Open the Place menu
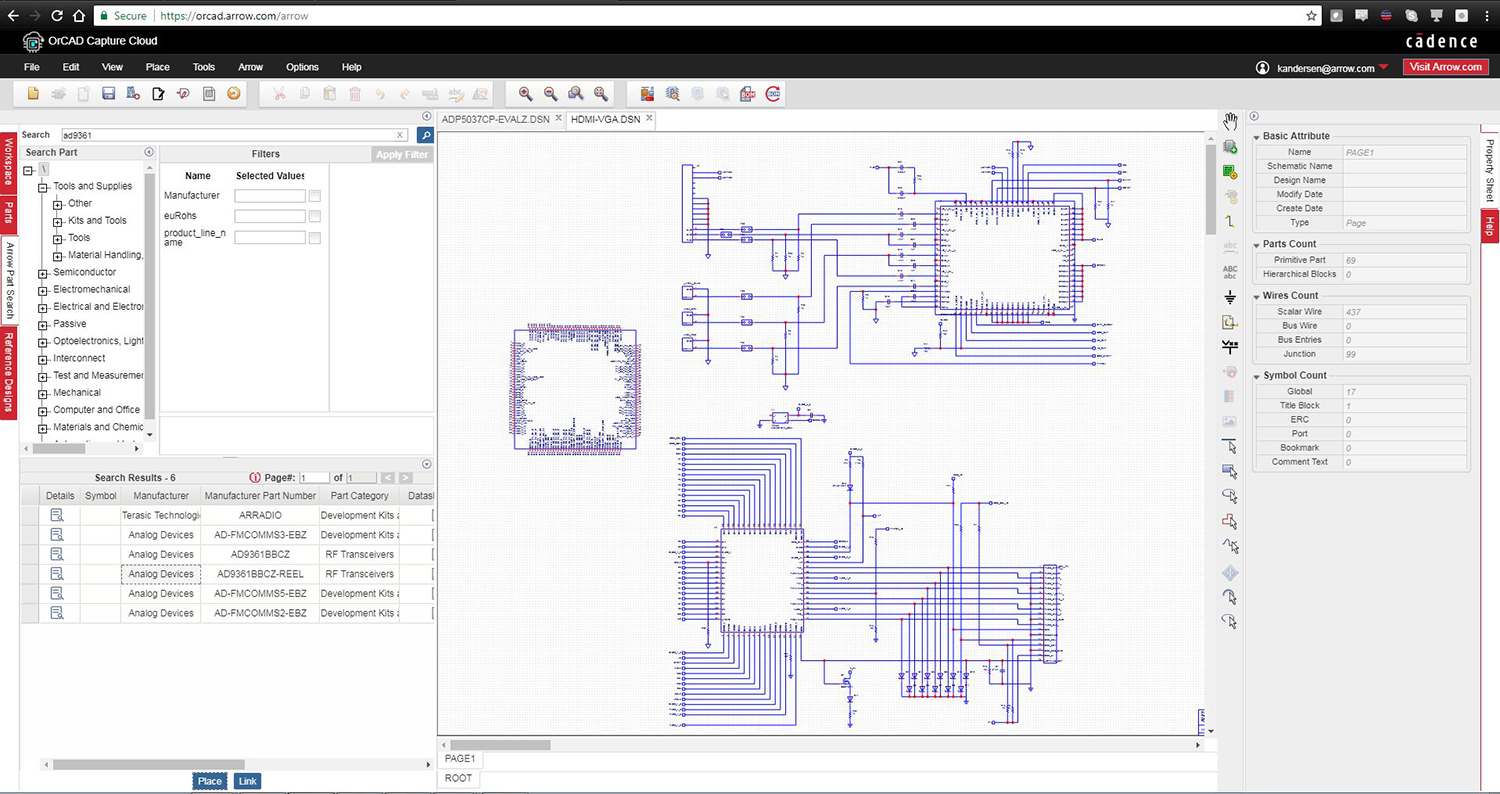Image resolution: width=1500 pixels, height=794 pixels. (x=157, y=67)
